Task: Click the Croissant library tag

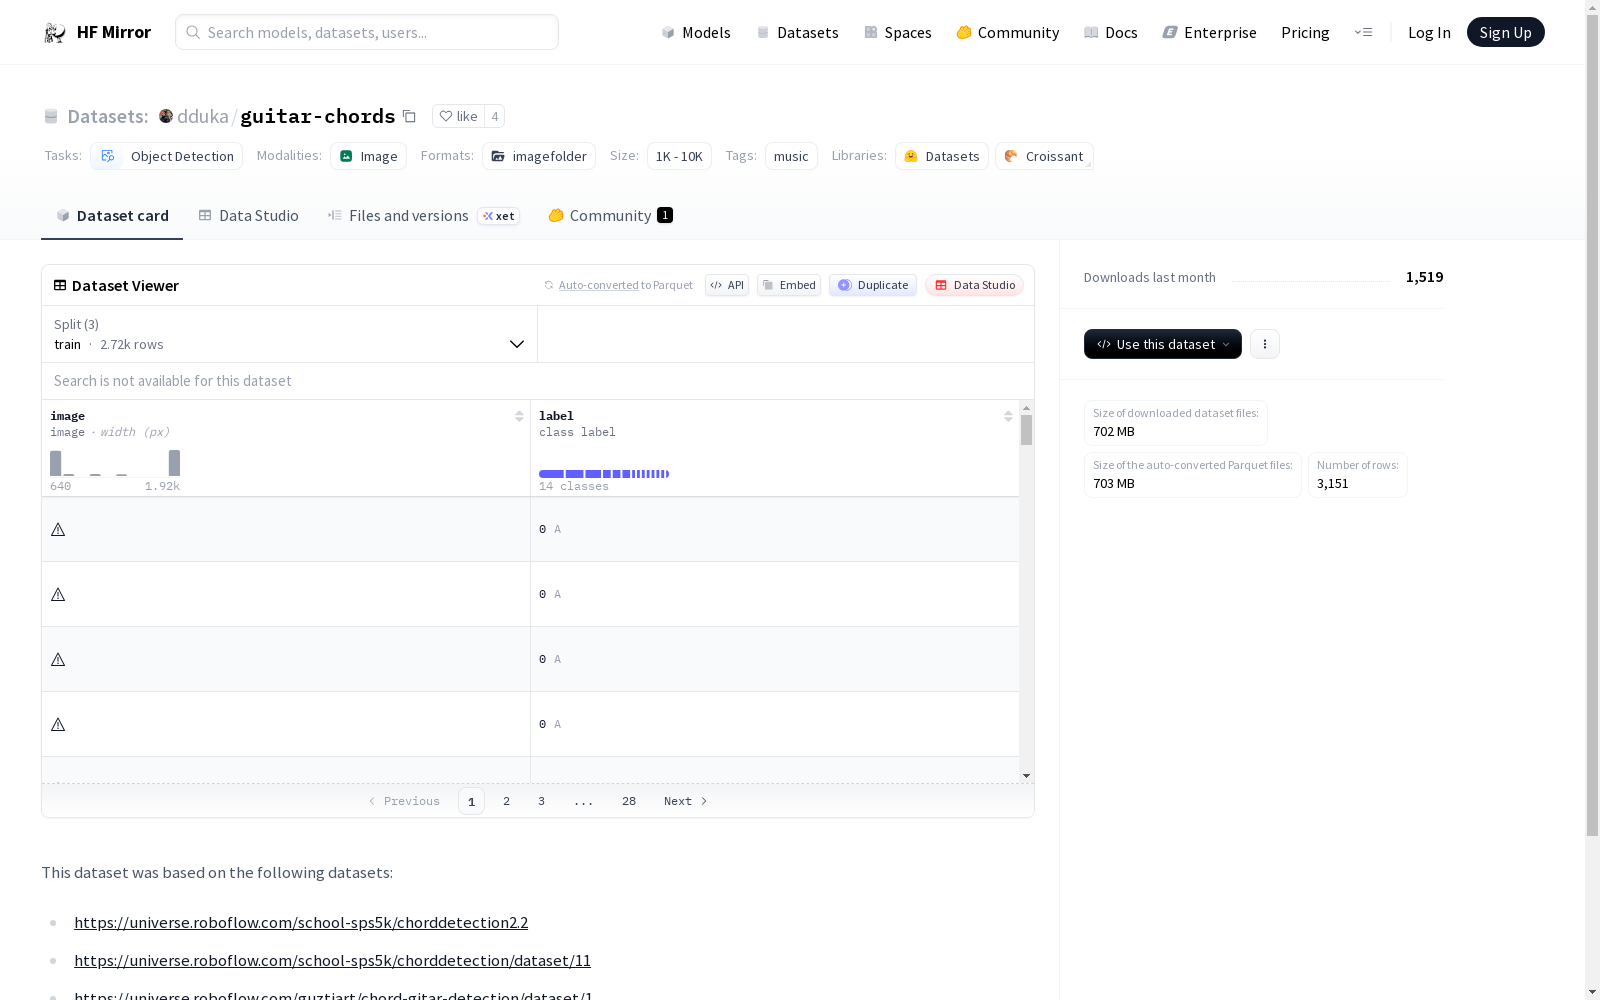Action: pos(1044,156)
